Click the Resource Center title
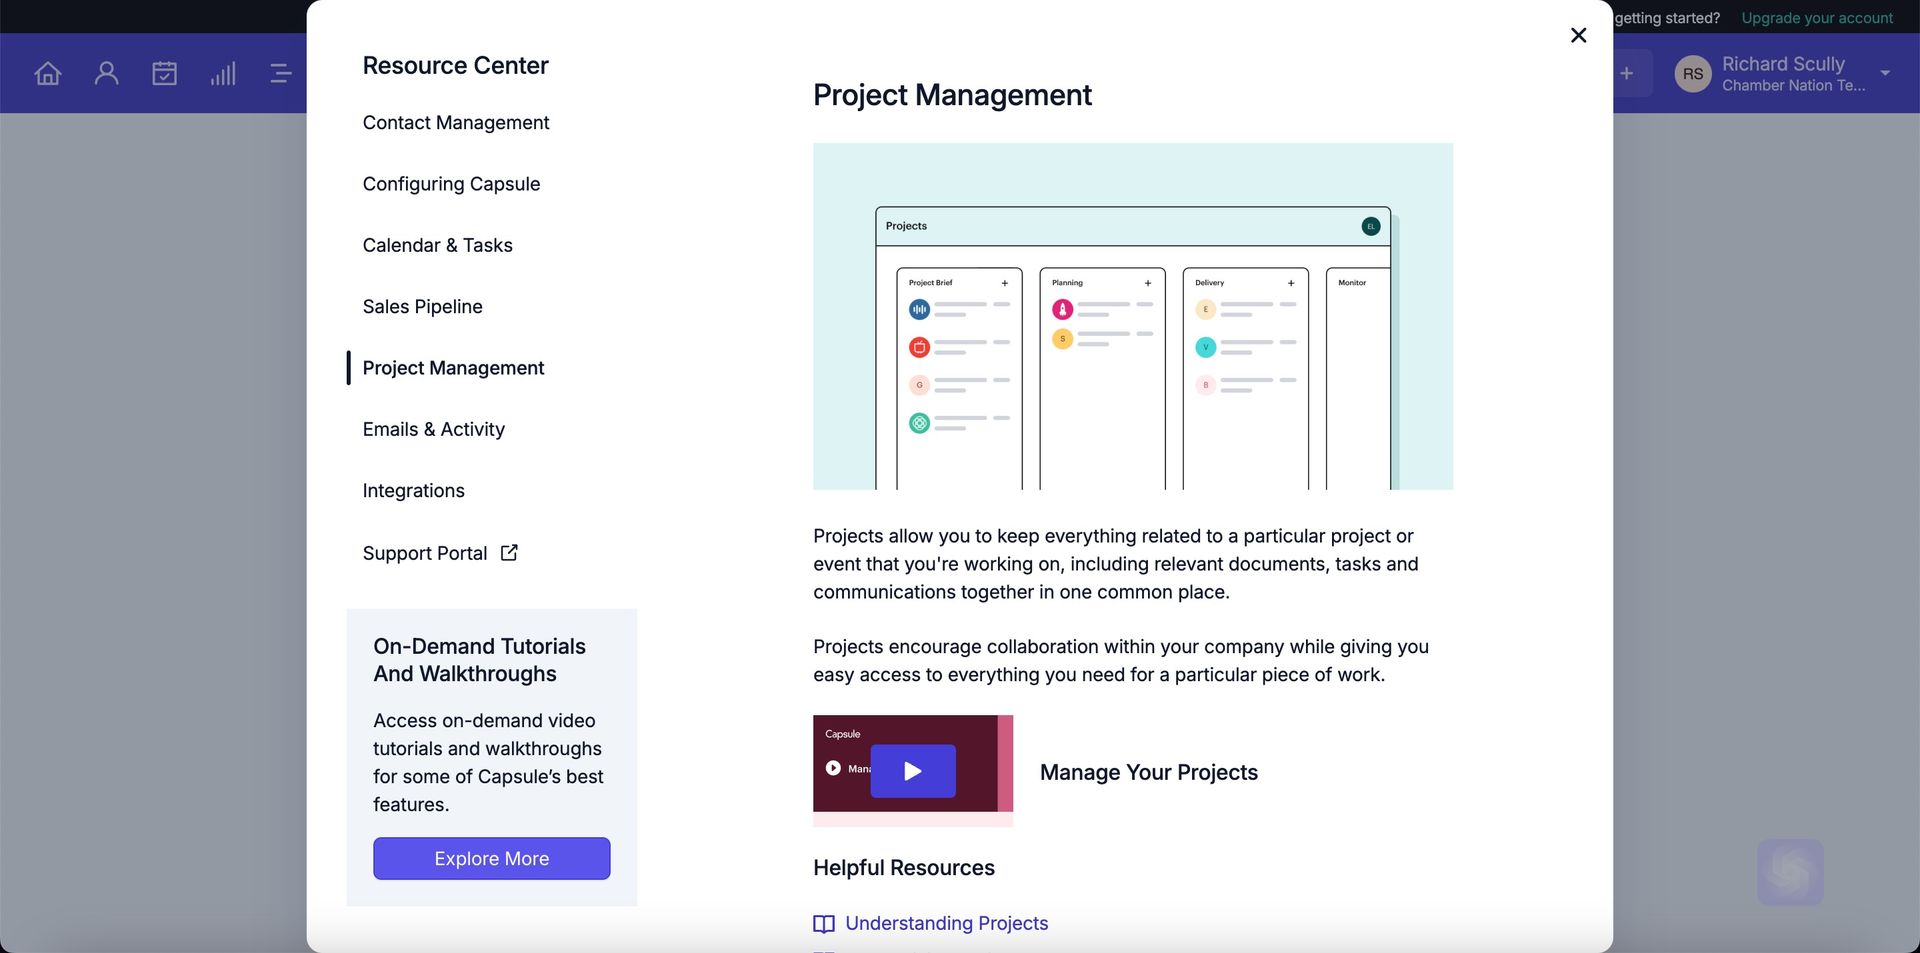The height and width of the screenshot is (953, 1920). [x=455, y=65]
